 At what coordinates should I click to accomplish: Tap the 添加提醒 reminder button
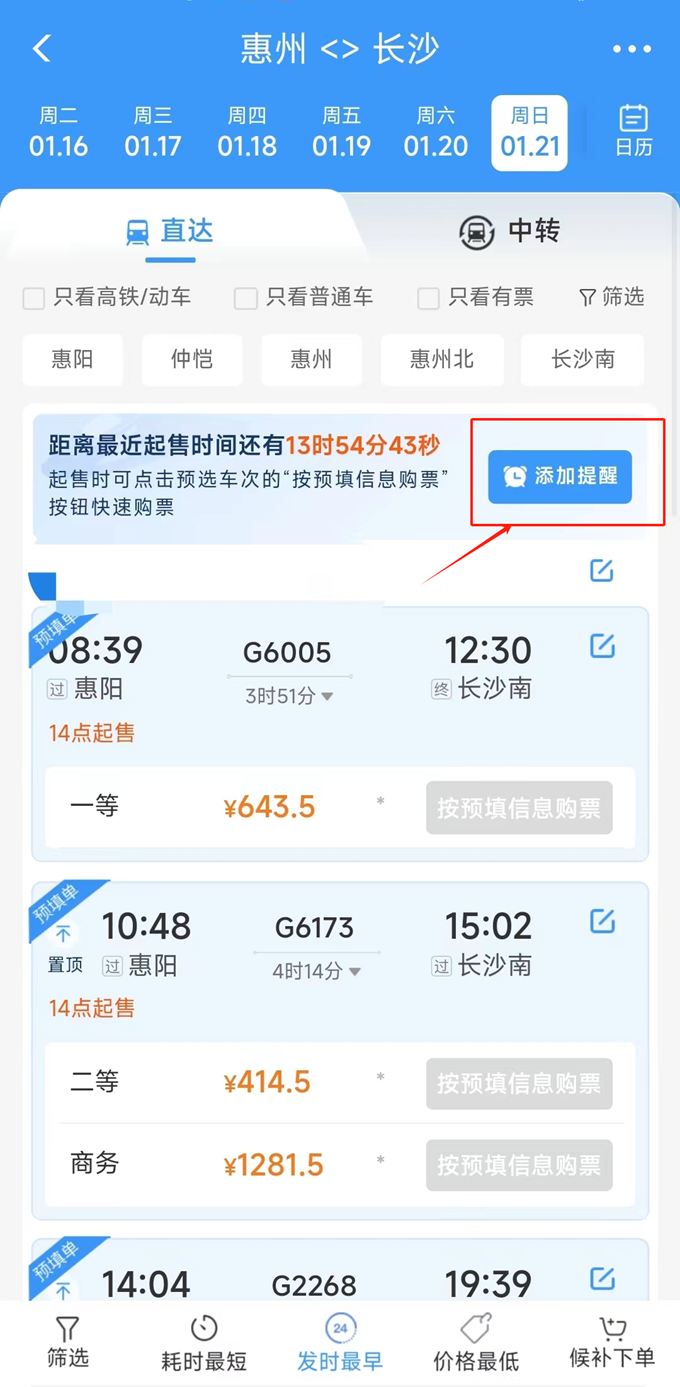560,477
